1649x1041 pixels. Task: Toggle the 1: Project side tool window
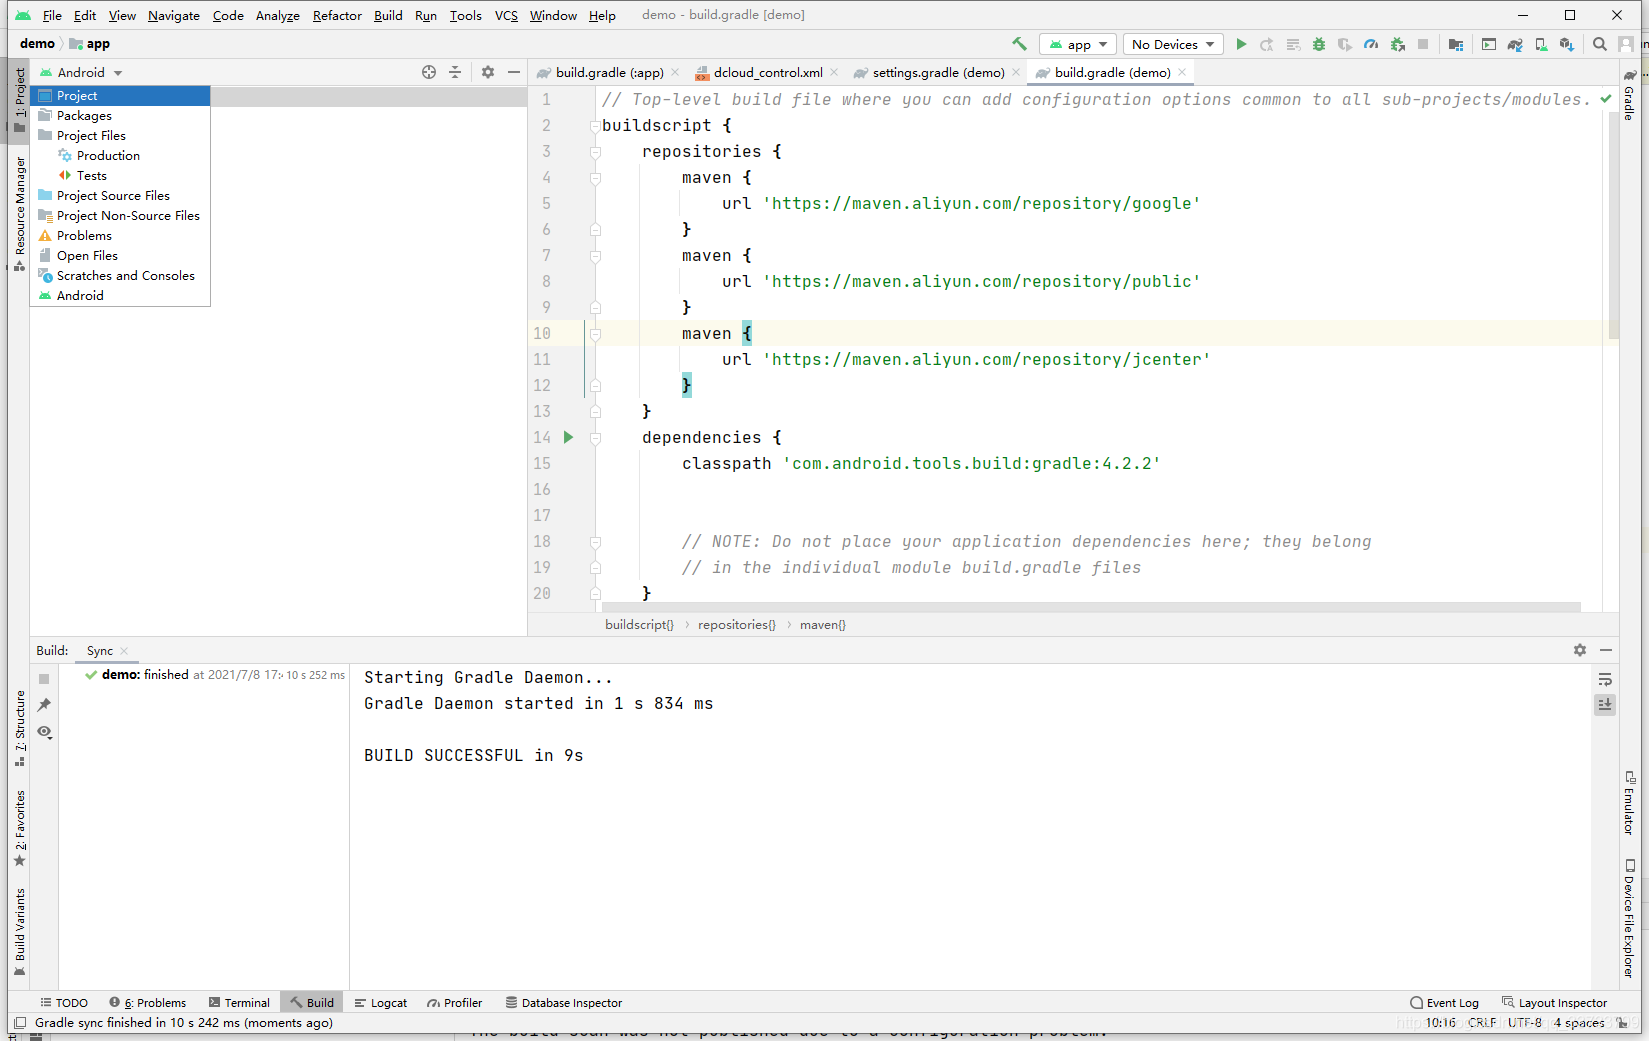tap(19, 99)
